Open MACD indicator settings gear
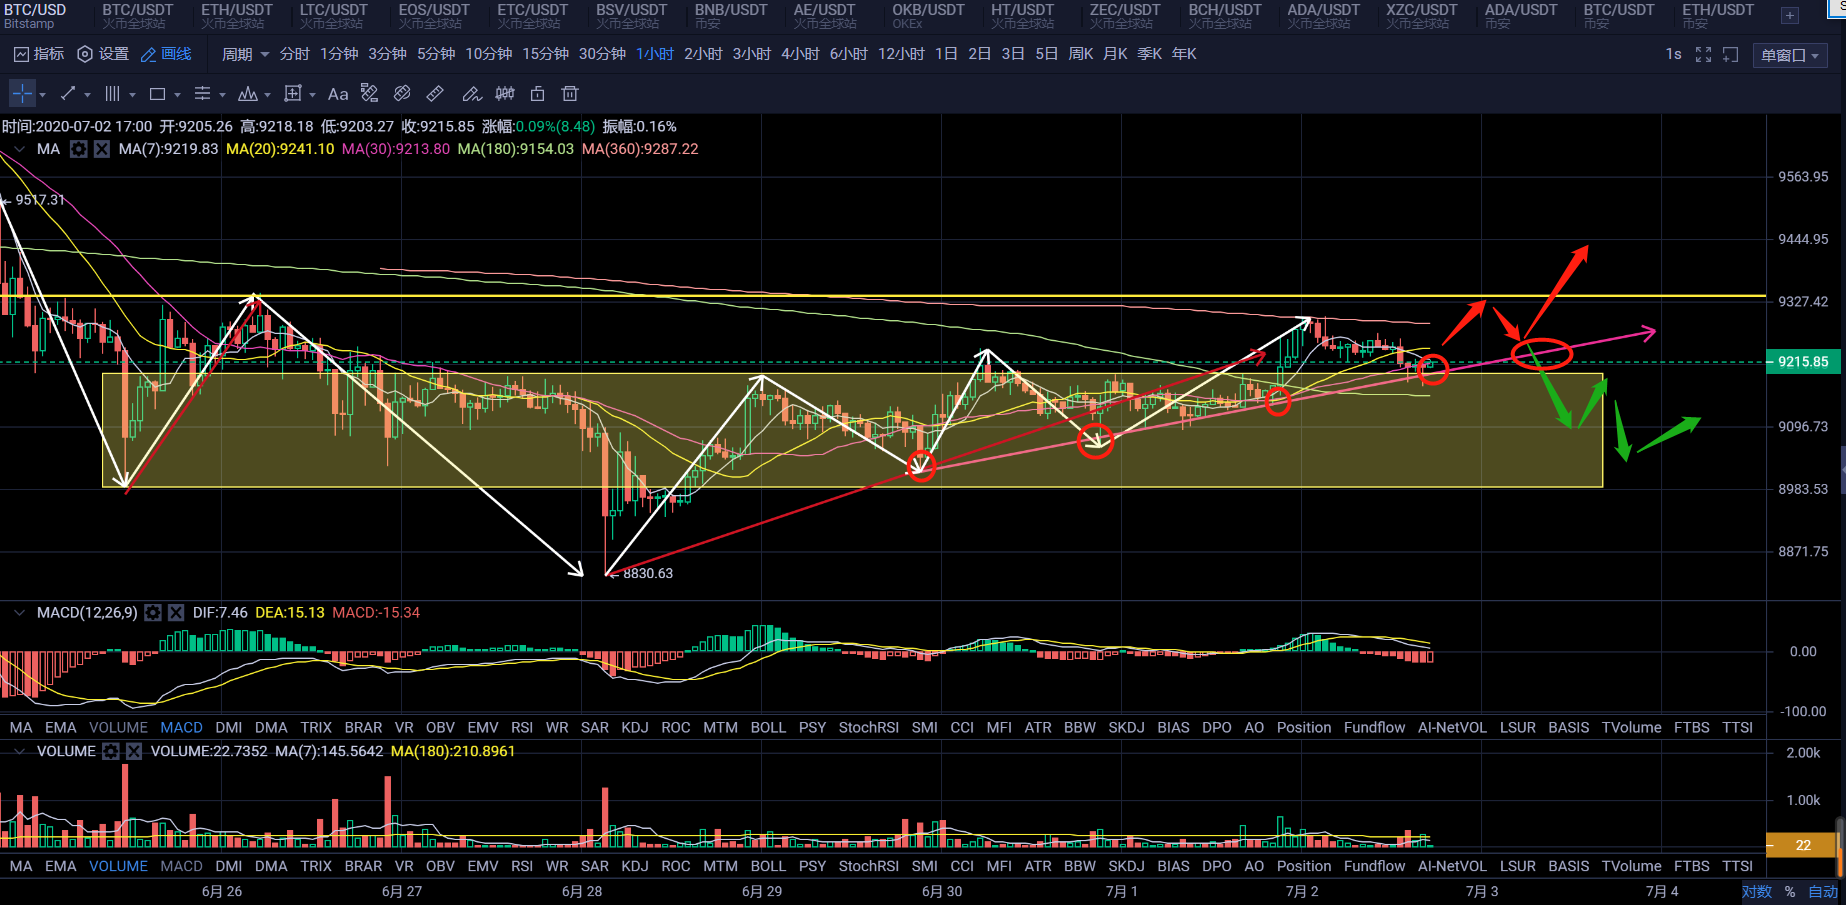Viewport: 1846px width, 905px height. [153, 613]
